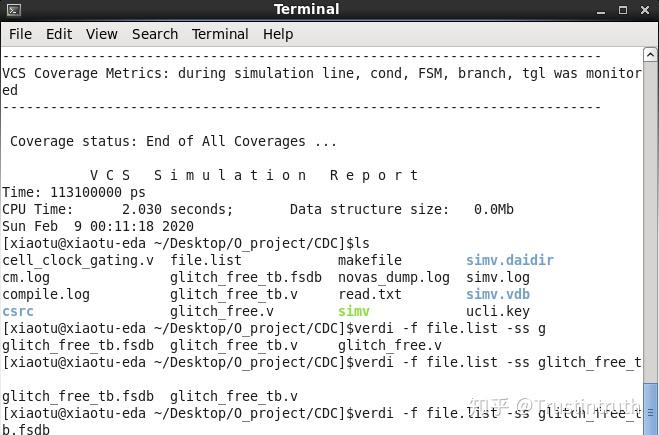Open the Edit menu

tap(59, 34)
